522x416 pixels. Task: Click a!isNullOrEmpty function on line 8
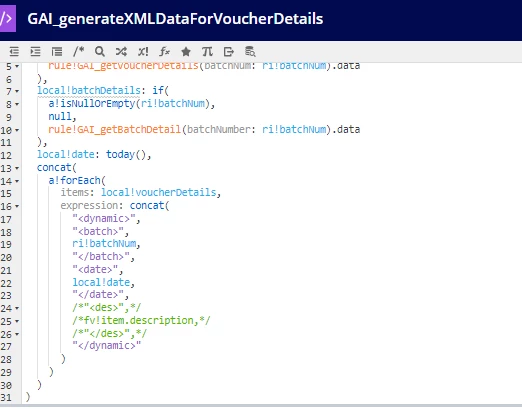tap(92, 104)
